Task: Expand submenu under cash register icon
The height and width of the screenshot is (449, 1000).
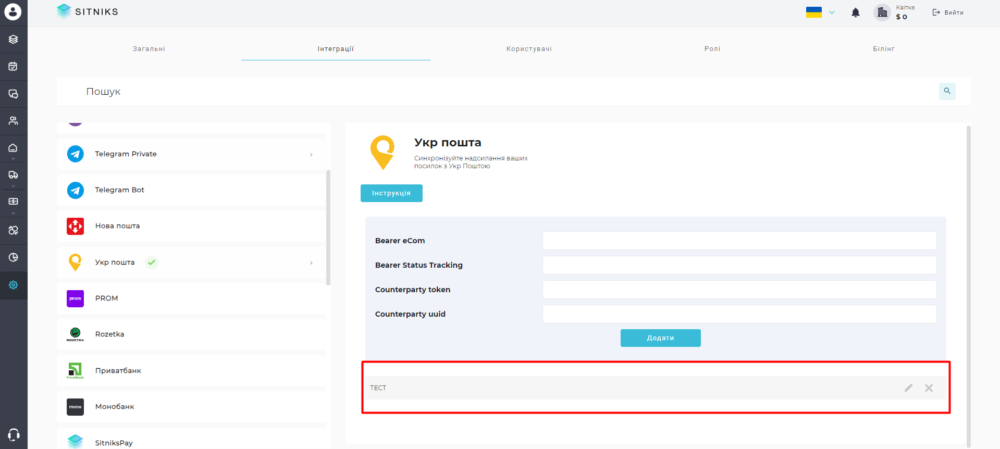Action: [x=13, y=212]
